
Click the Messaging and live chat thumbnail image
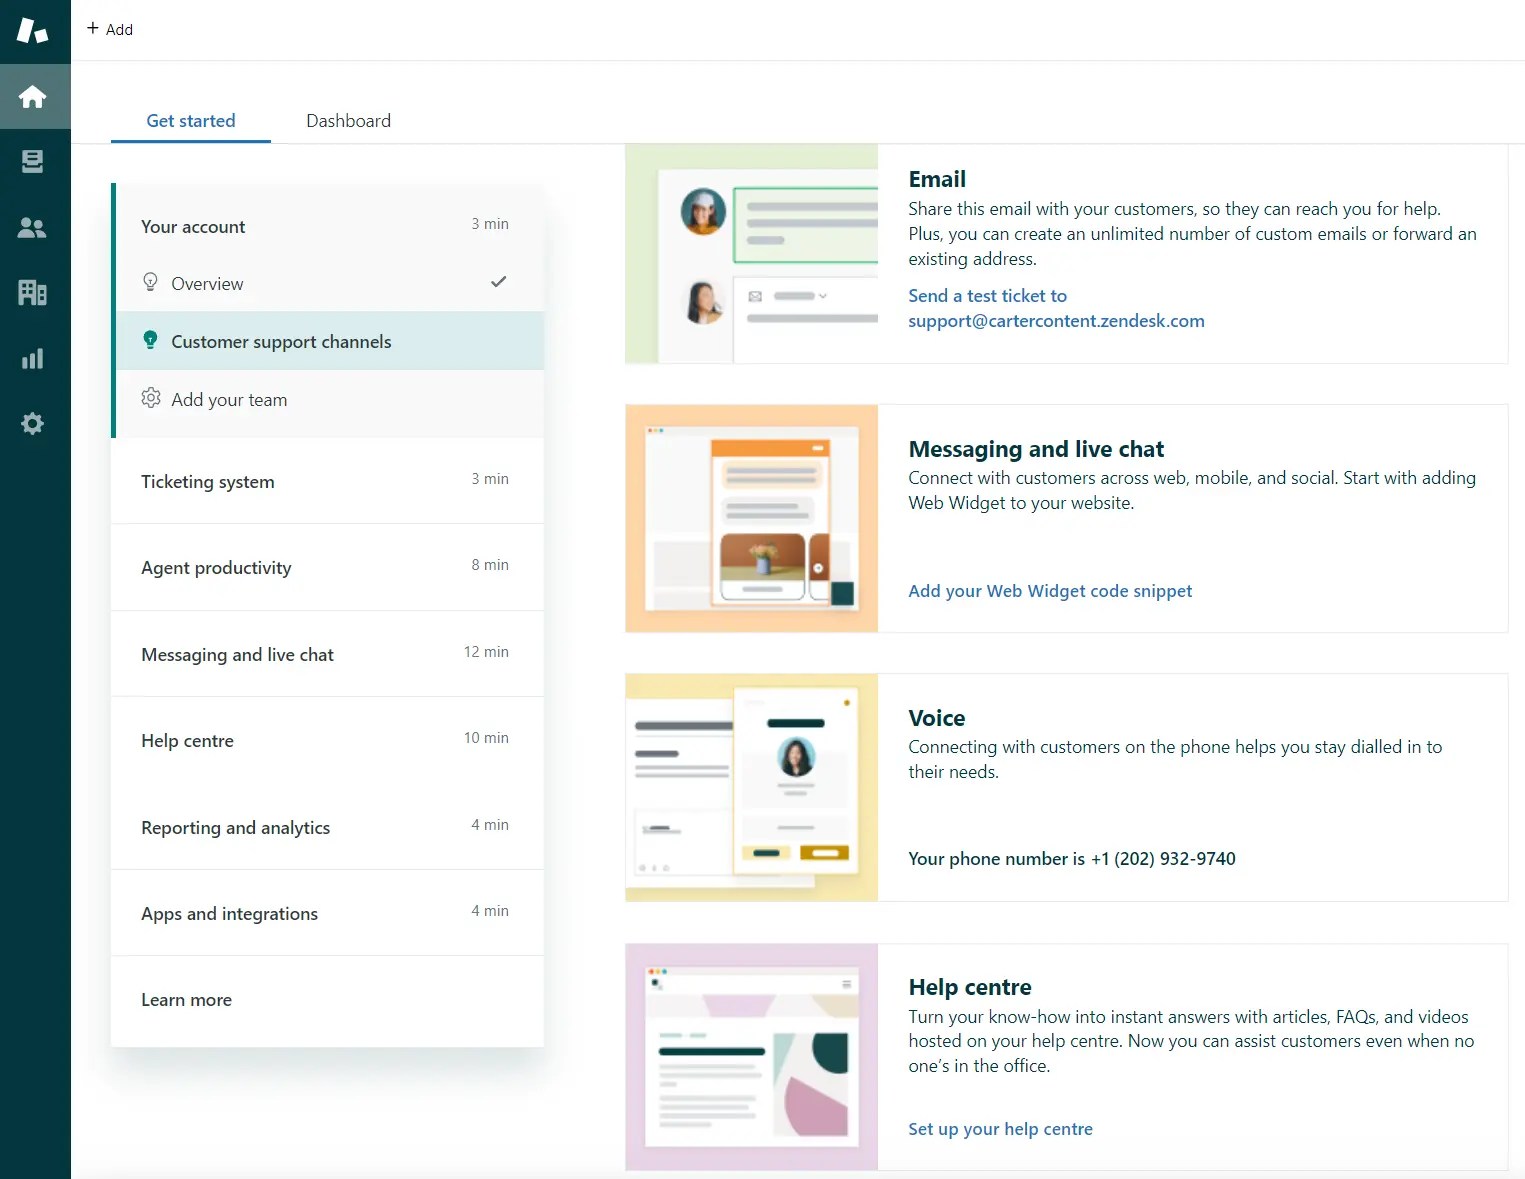point(751,518)
